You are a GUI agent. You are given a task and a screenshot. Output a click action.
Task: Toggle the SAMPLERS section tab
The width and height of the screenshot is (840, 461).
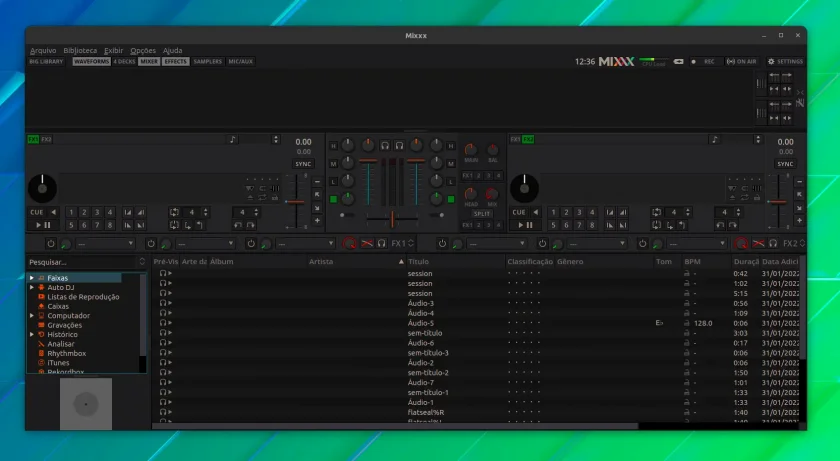[x=208, y=62]
